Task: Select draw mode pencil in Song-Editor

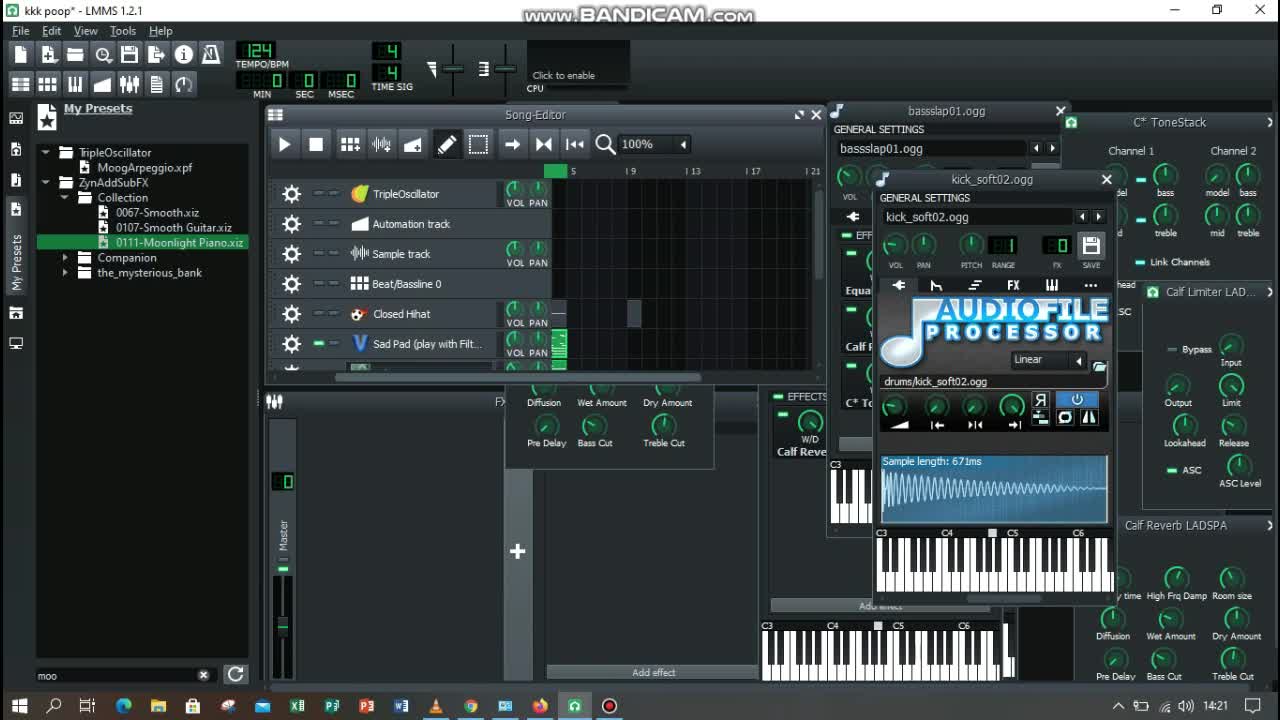Action: 446,144
